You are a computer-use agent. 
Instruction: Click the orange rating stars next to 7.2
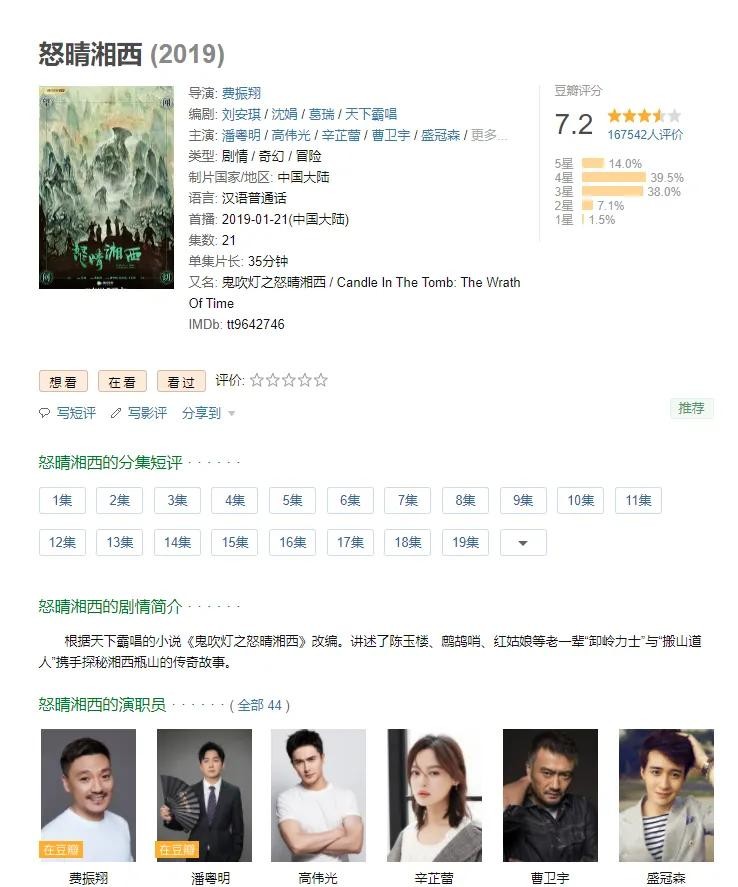pos(644,117)
